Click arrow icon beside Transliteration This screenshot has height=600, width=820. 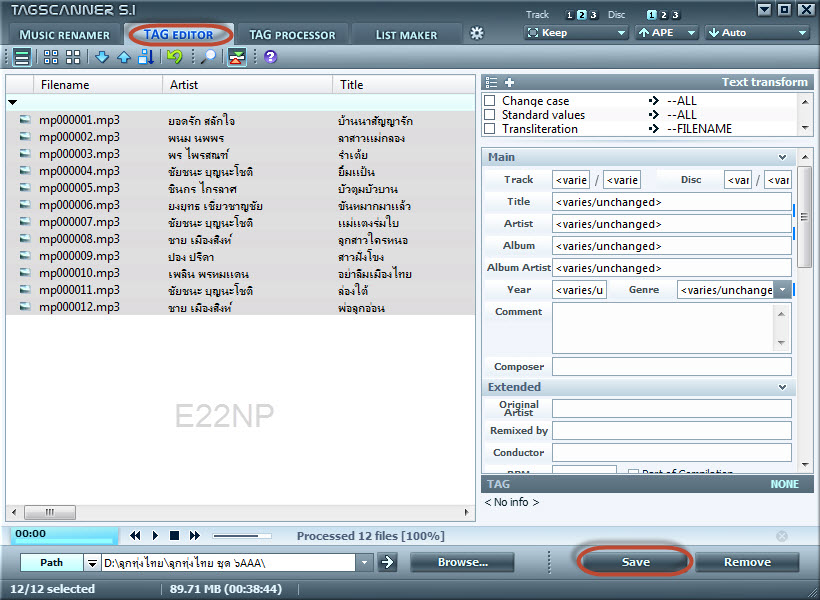pyautogui.click(x=654, y=129)
